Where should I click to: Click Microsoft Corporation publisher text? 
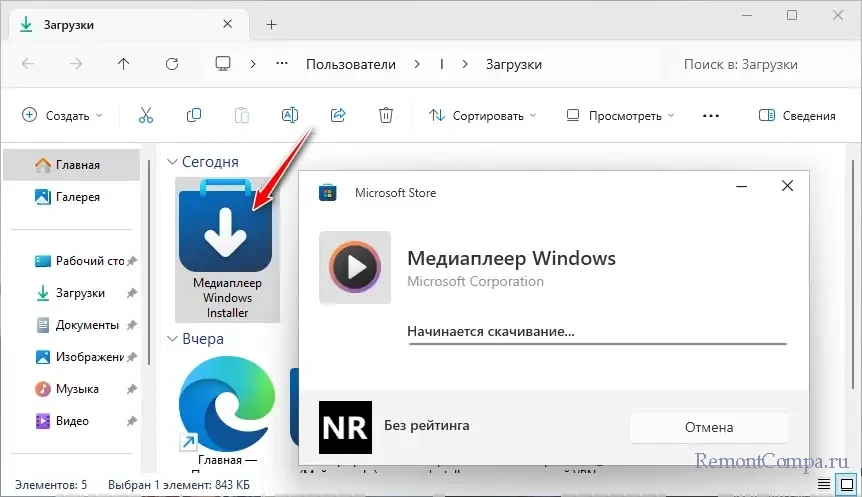[475, 281]
